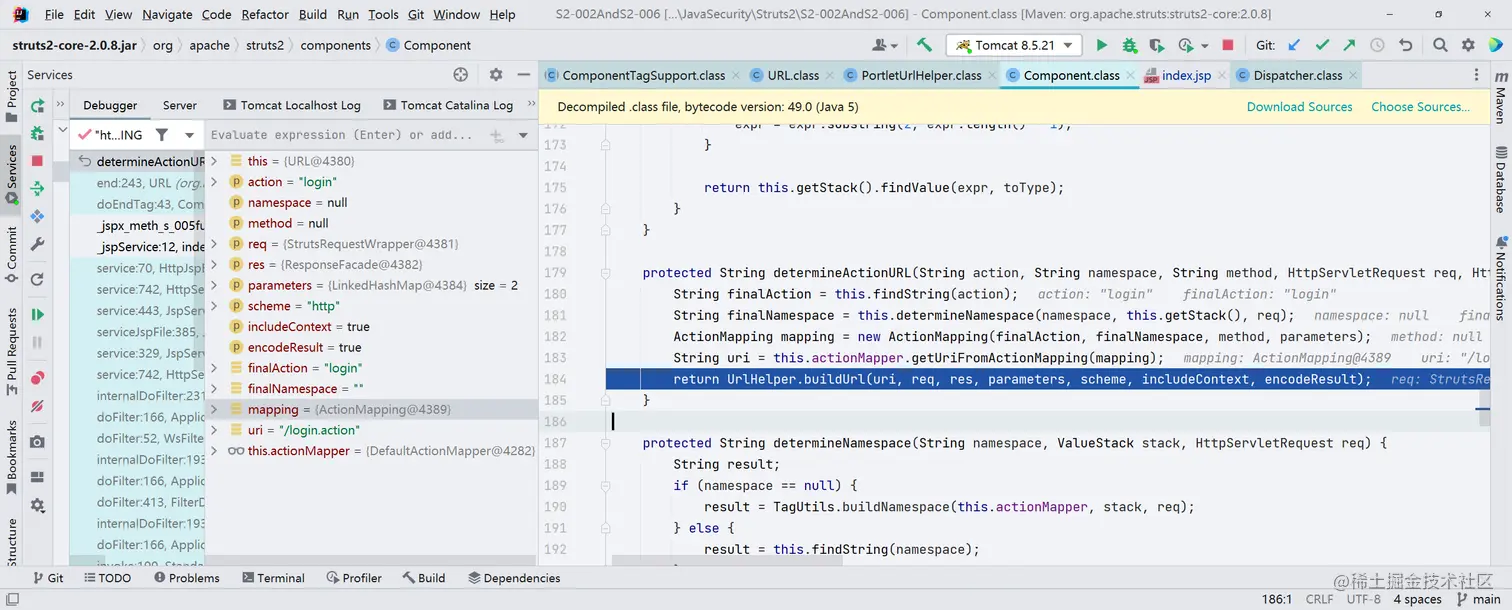Open the editor tabs three-dot menu

click(x=1478, y=75)
